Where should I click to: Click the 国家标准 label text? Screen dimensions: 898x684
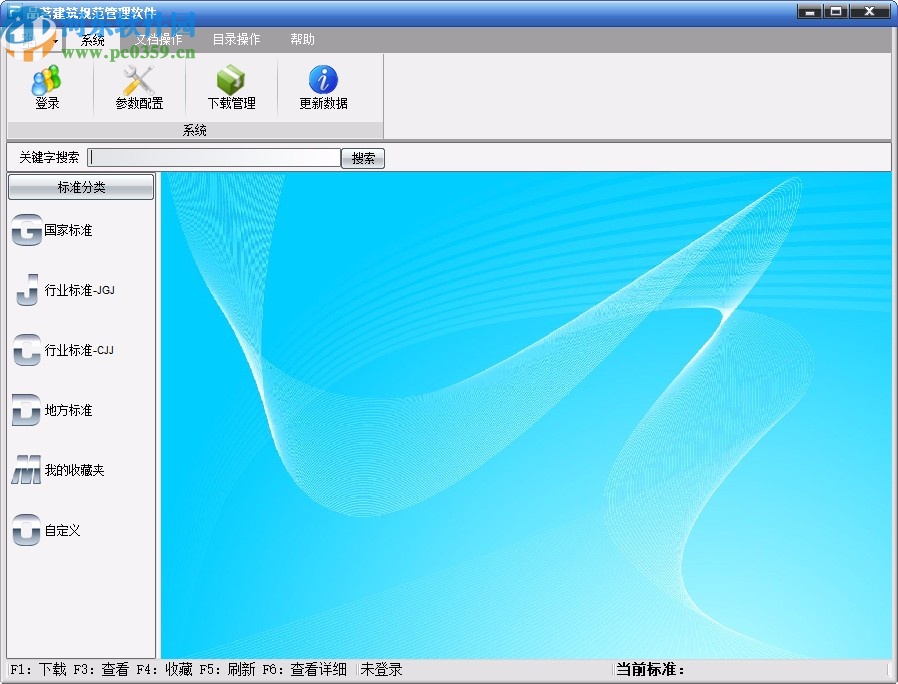(68, 230)
